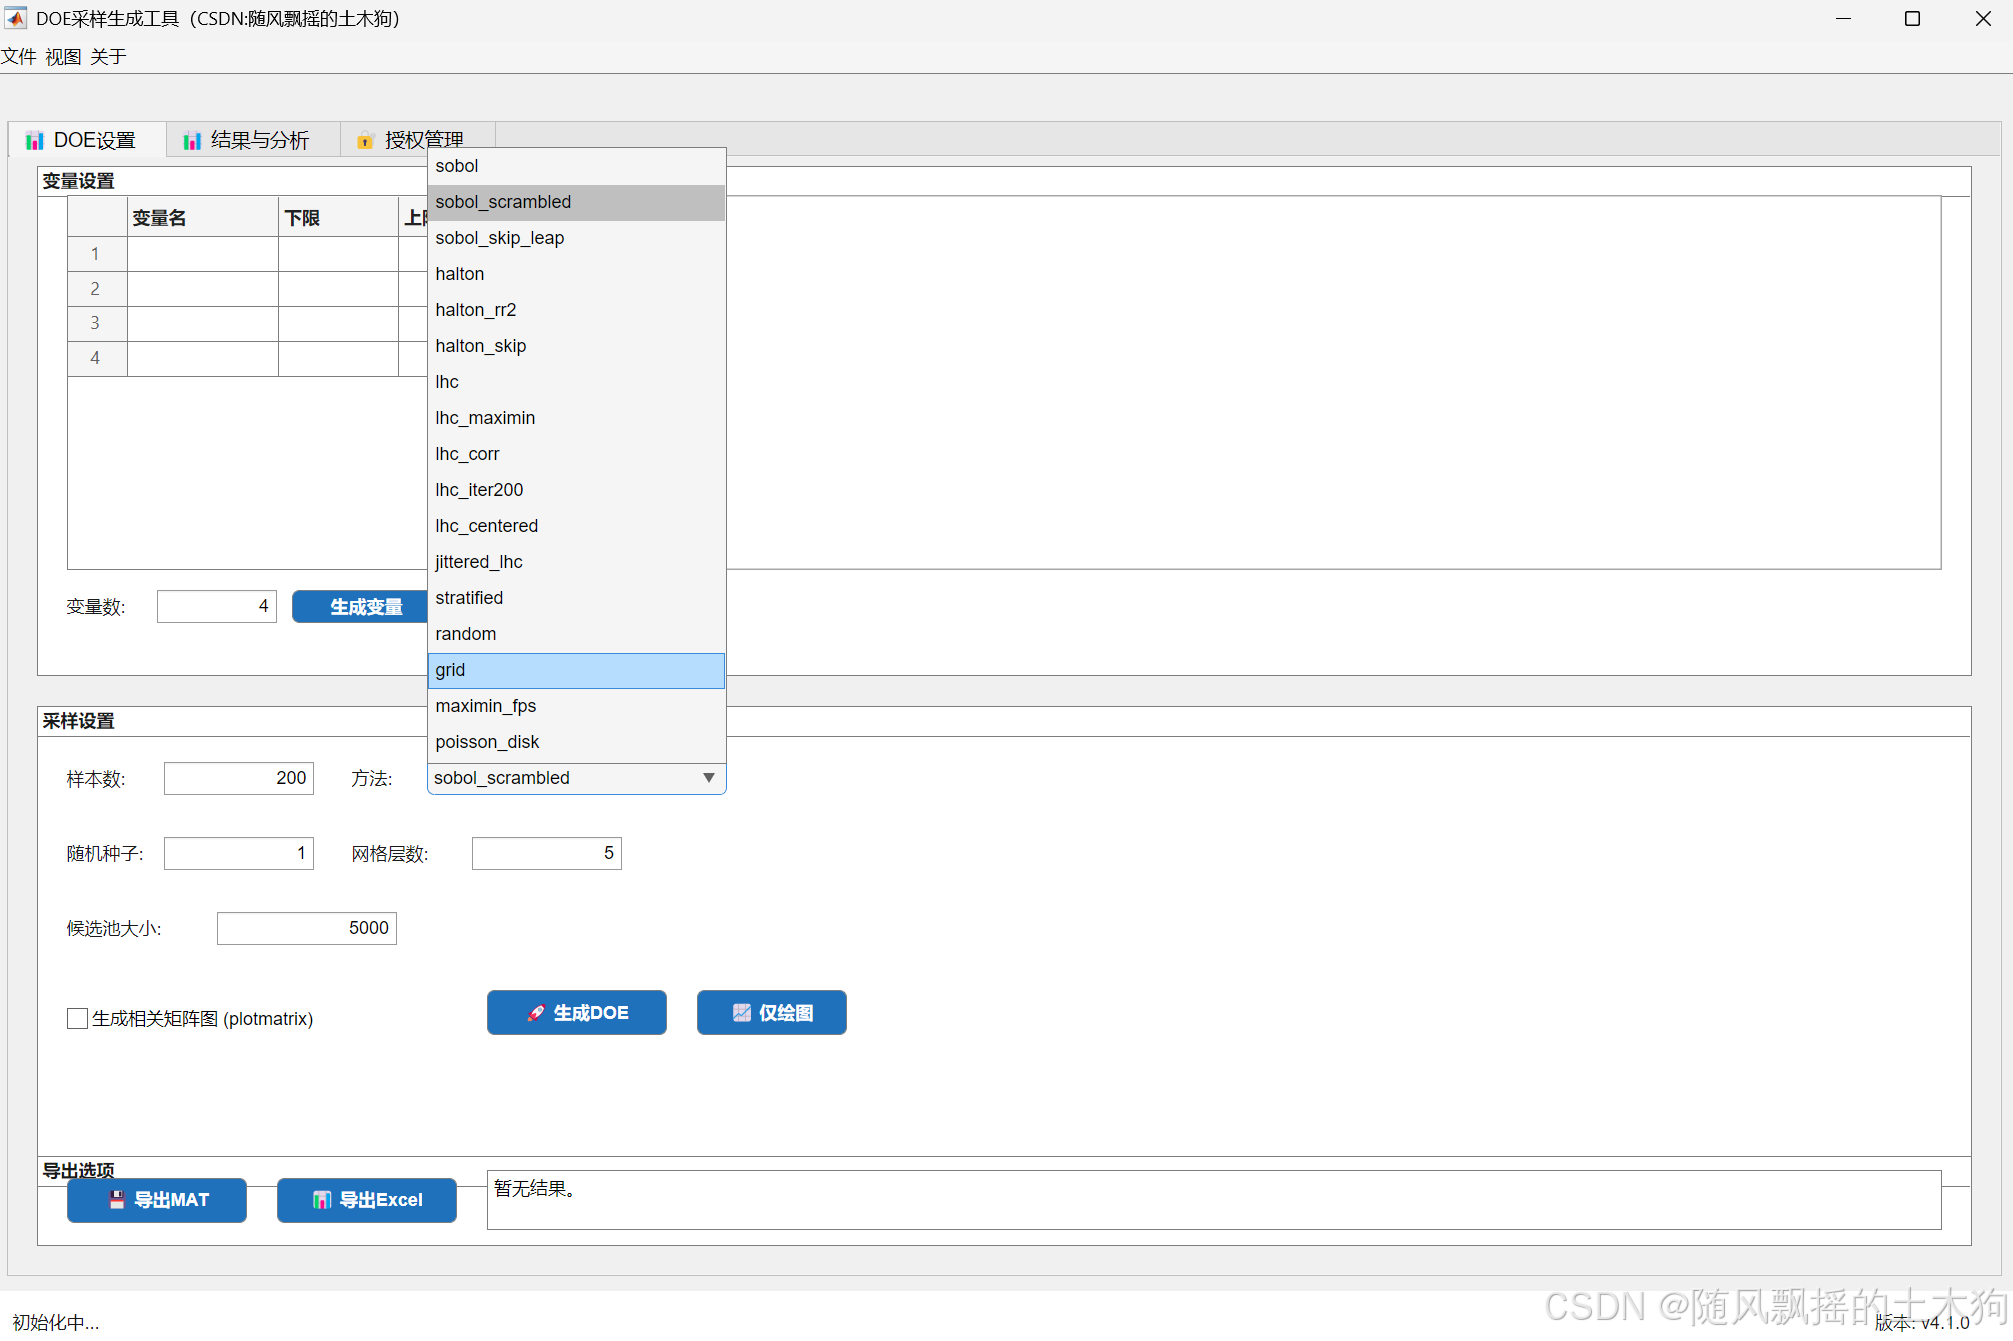Open the 文件 menu

coord(18,57)
